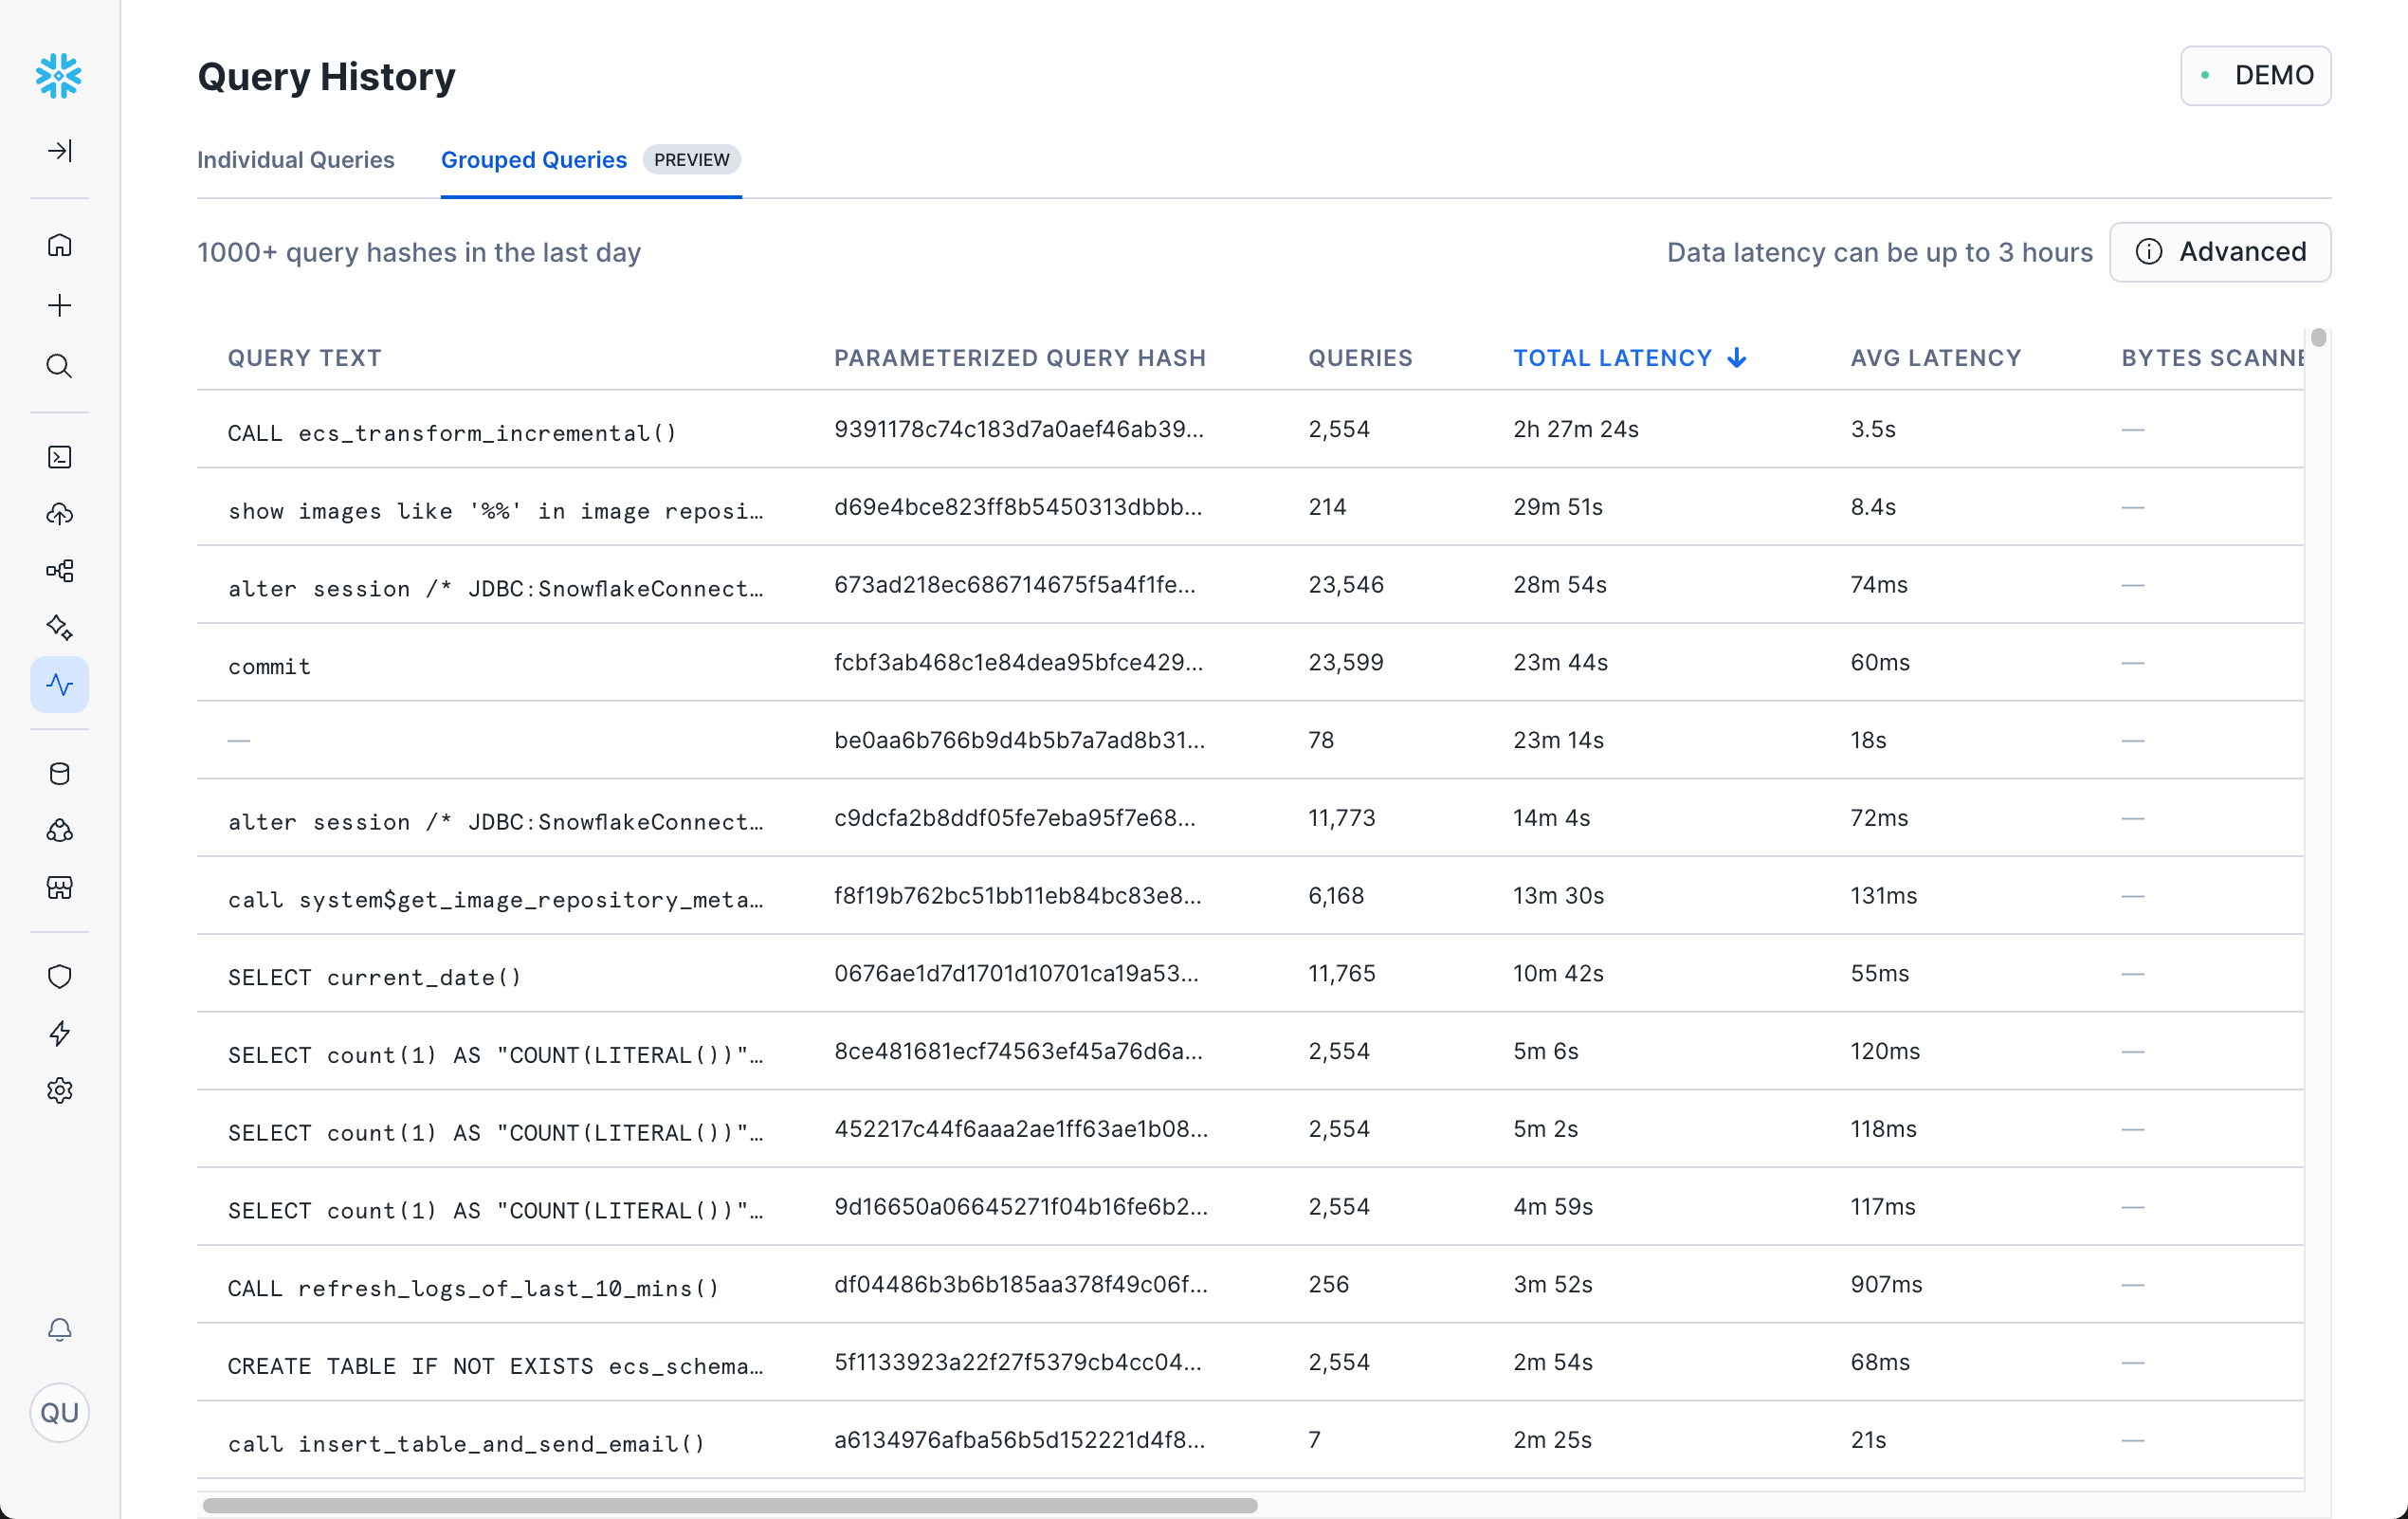Open the Worksheets console icon

coord(60,457)
